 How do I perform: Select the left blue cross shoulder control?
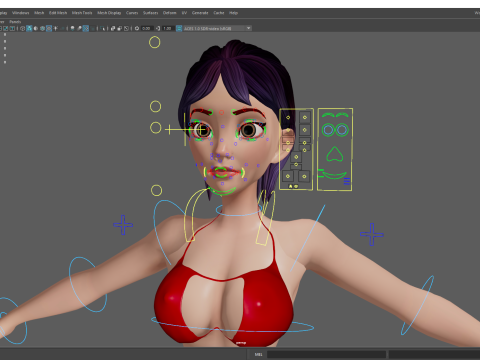point(123,225)
